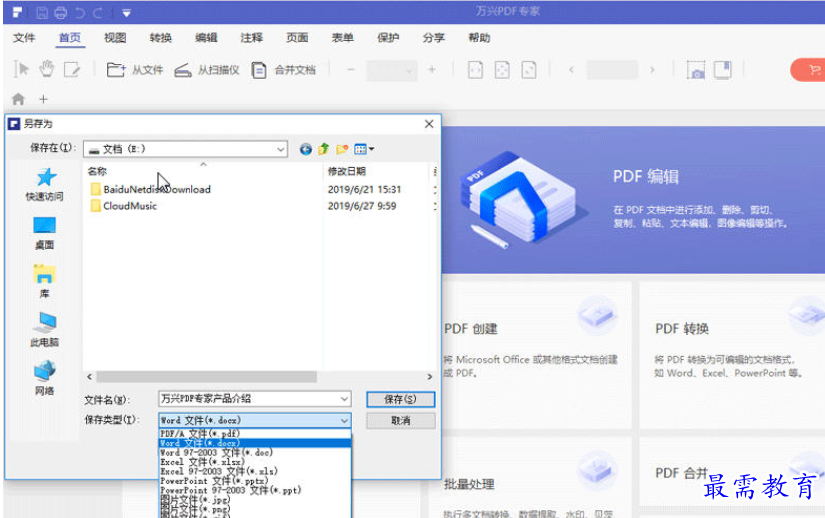Open the 表单 tab
The image size is (825, 518).
pos(343,38)
